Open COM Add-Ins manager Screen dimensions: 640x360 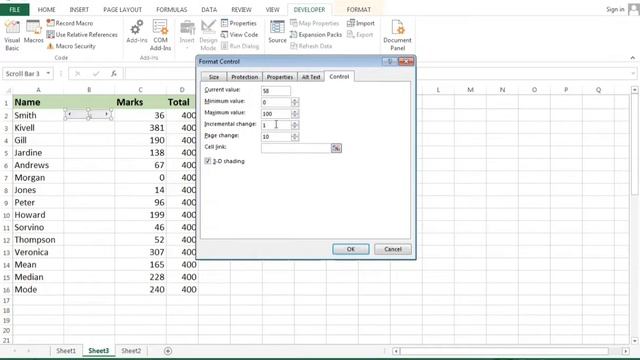[160, 36]
